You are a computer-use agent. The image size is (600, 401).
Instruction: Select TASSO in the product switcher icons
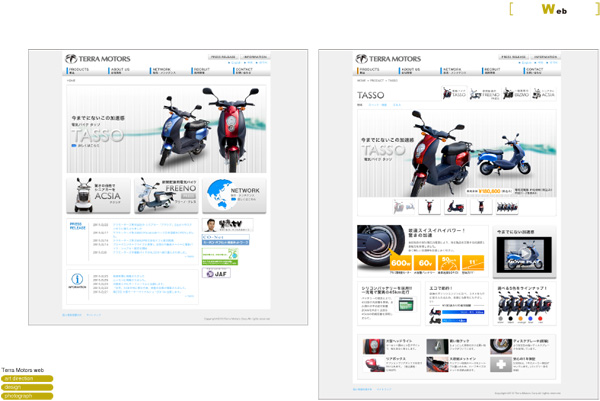[x=454, y=93]
